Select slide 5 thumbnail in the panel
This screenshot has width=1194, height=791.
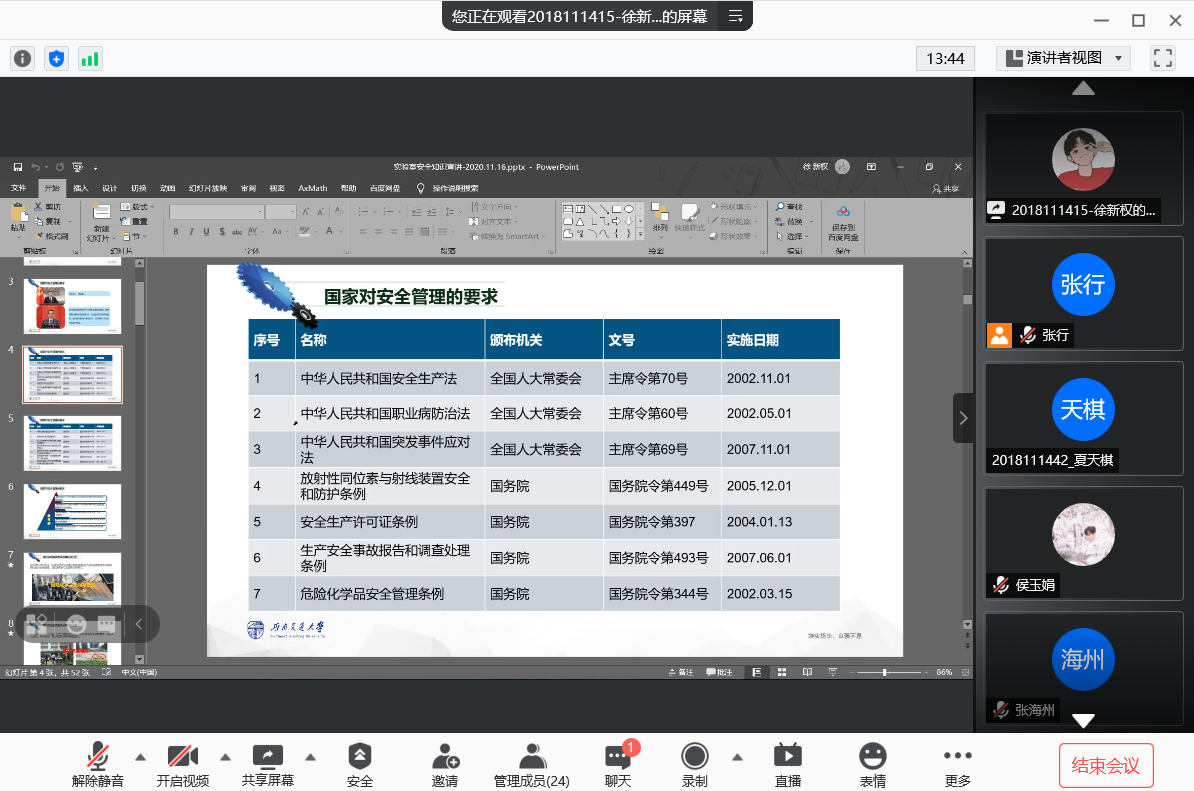(72, 443)
